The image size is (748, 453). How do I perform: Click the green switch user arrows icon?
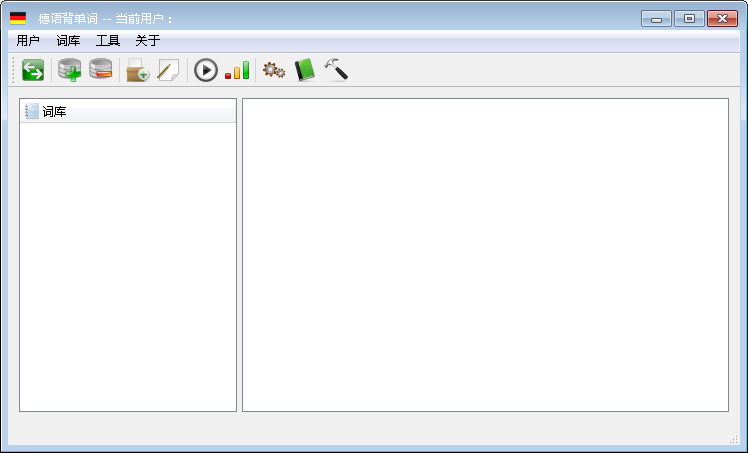click(x=33, y=70)
